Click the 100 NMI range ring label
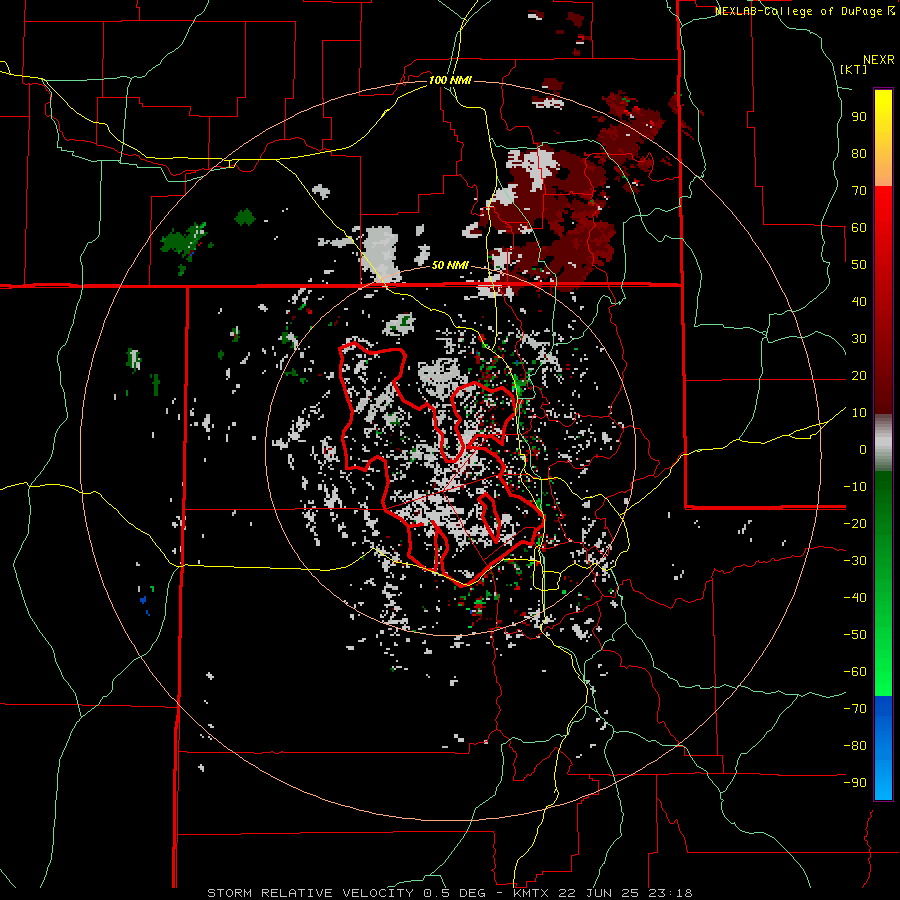Image resolution: width=900 pixels, height=900 pixels. click(450, 80)
